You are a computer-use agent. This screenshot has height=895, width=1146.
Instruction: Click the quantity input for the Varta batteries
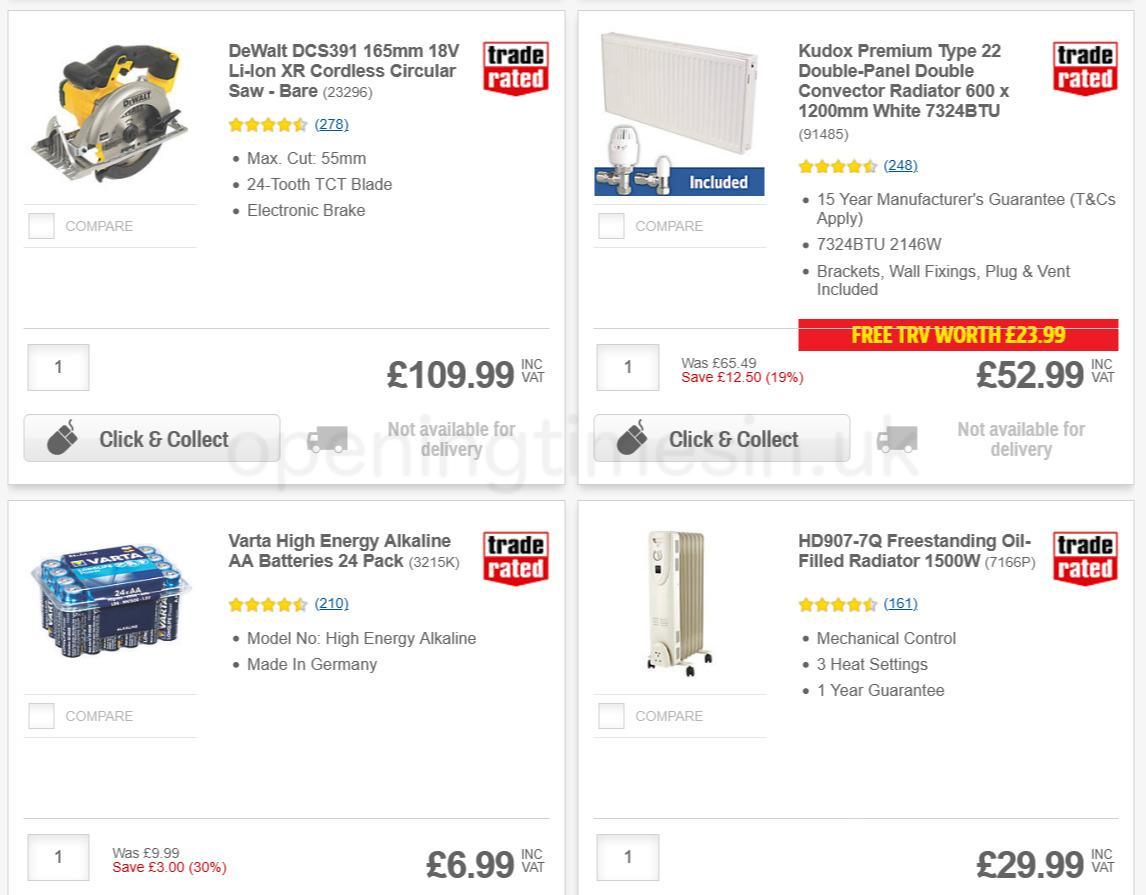click(x=58, y=857)
